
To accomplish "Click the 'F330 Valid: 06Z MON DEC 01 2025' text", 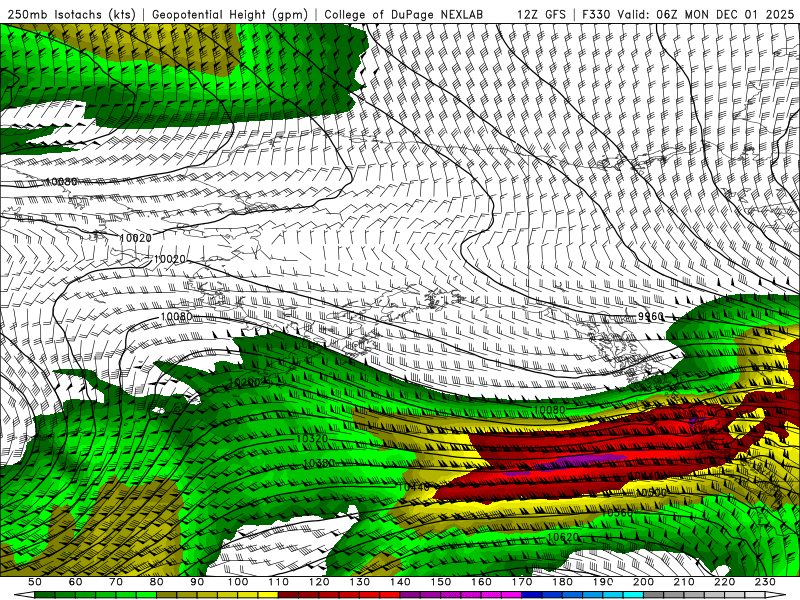I will [688, 14].
